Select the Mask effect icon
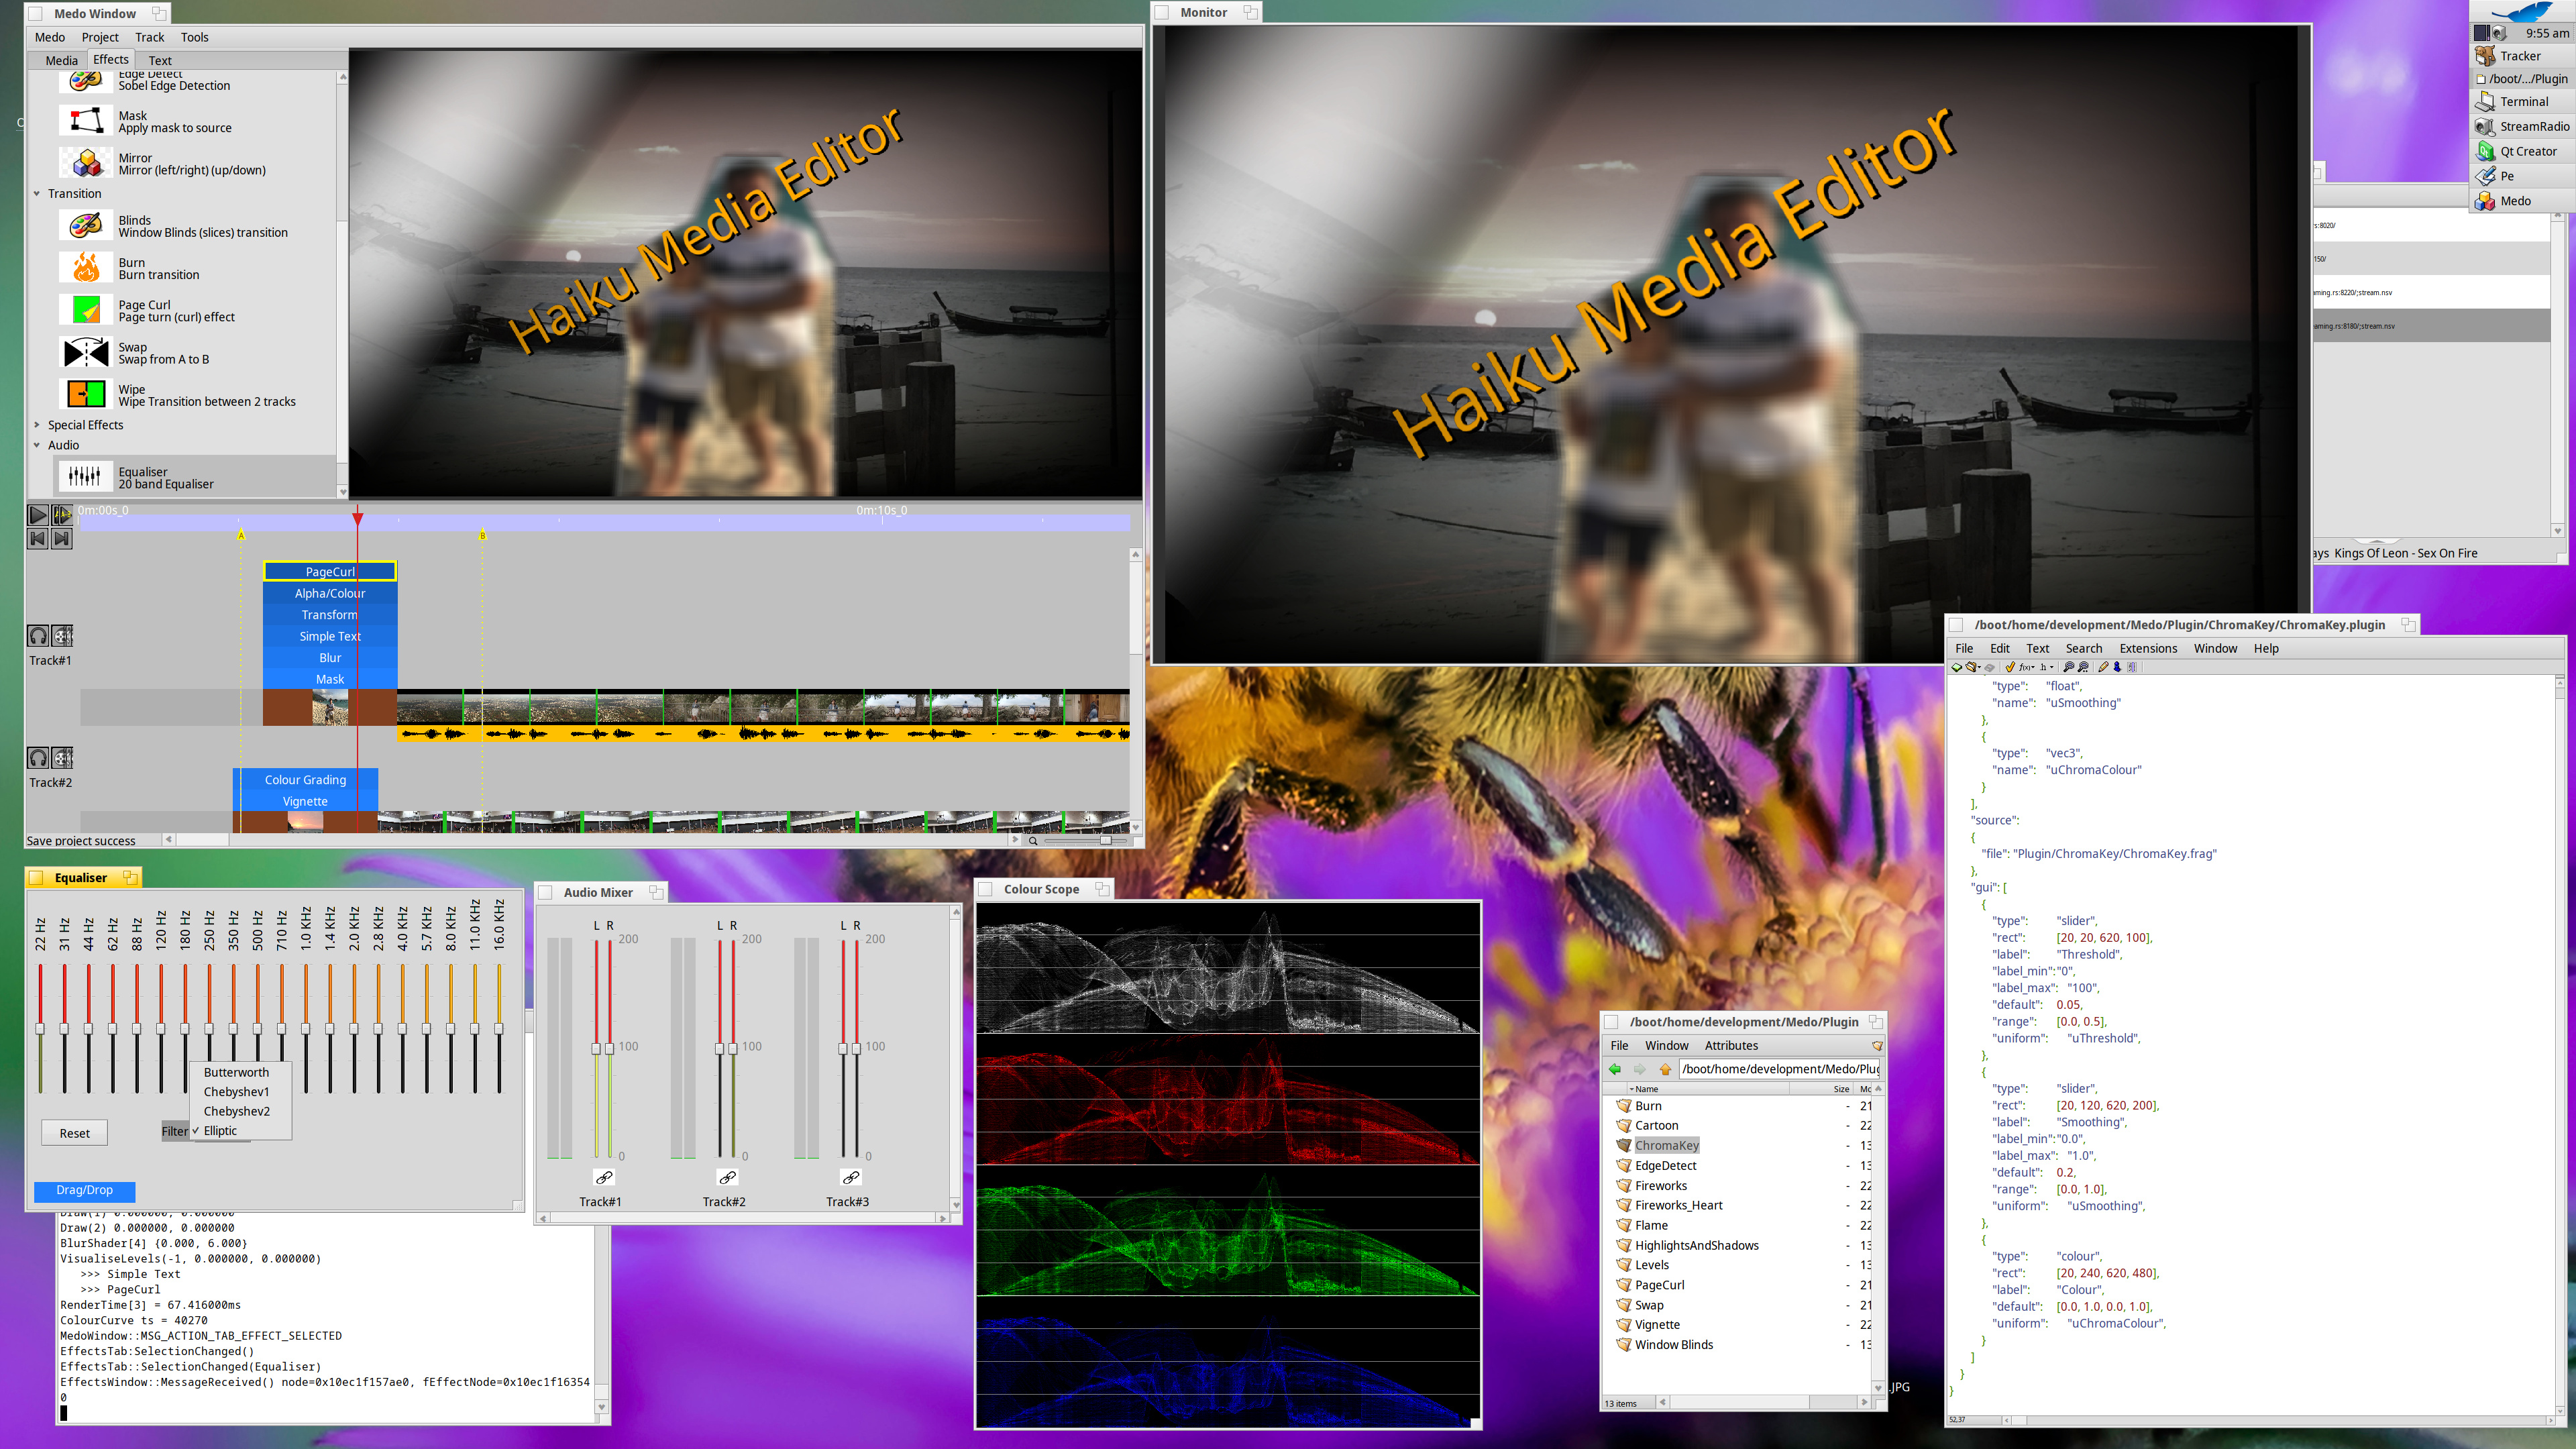The height and width of the screenshot is (1449, 2576). pyautogui.click(x=86, y=121)
